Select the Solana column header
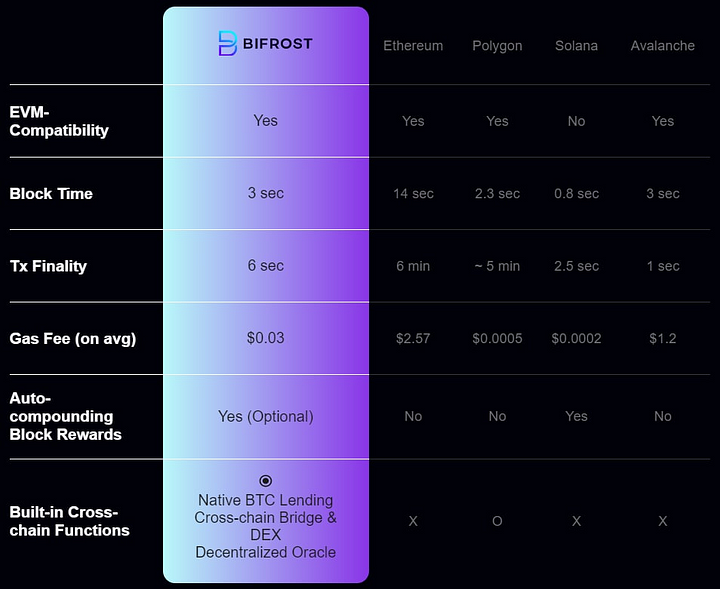 tap(576, 45)
